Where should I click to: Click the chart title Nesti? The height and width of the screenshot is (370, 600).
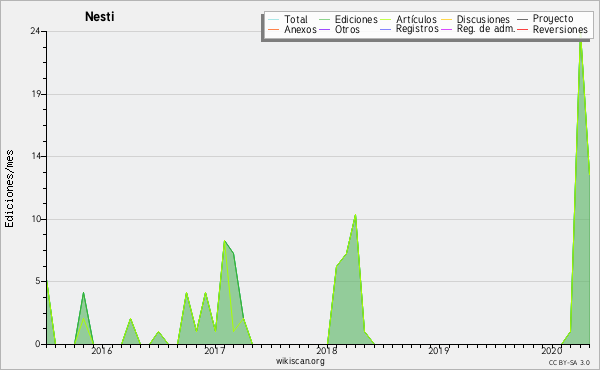coord(99,17)
